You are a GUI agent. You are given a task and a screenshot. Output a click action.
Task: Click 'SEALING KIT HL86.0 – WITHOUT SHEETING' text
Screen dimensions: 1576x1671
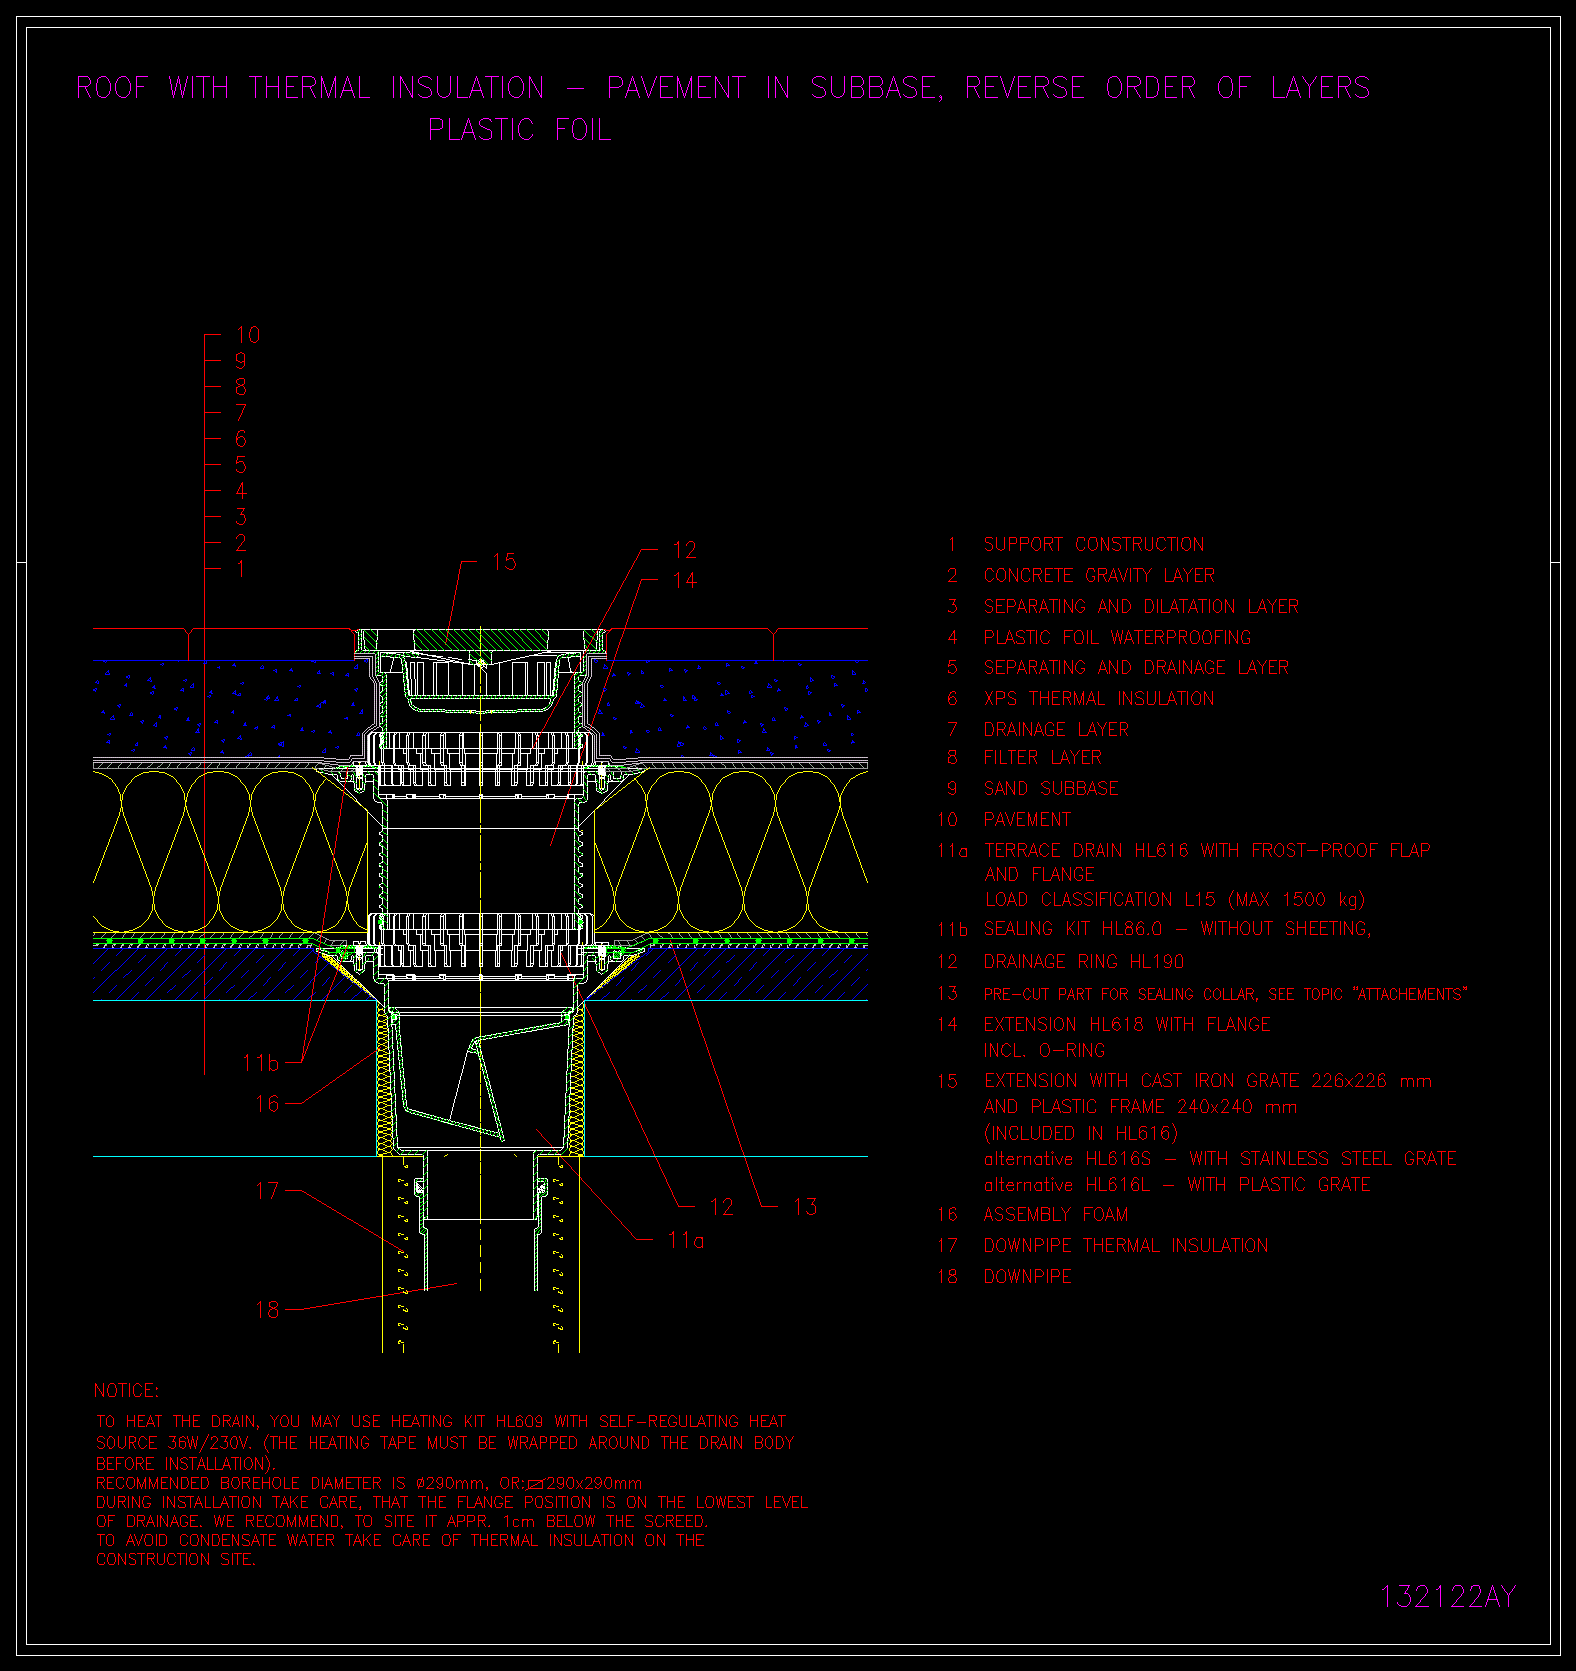[1177, 929]
